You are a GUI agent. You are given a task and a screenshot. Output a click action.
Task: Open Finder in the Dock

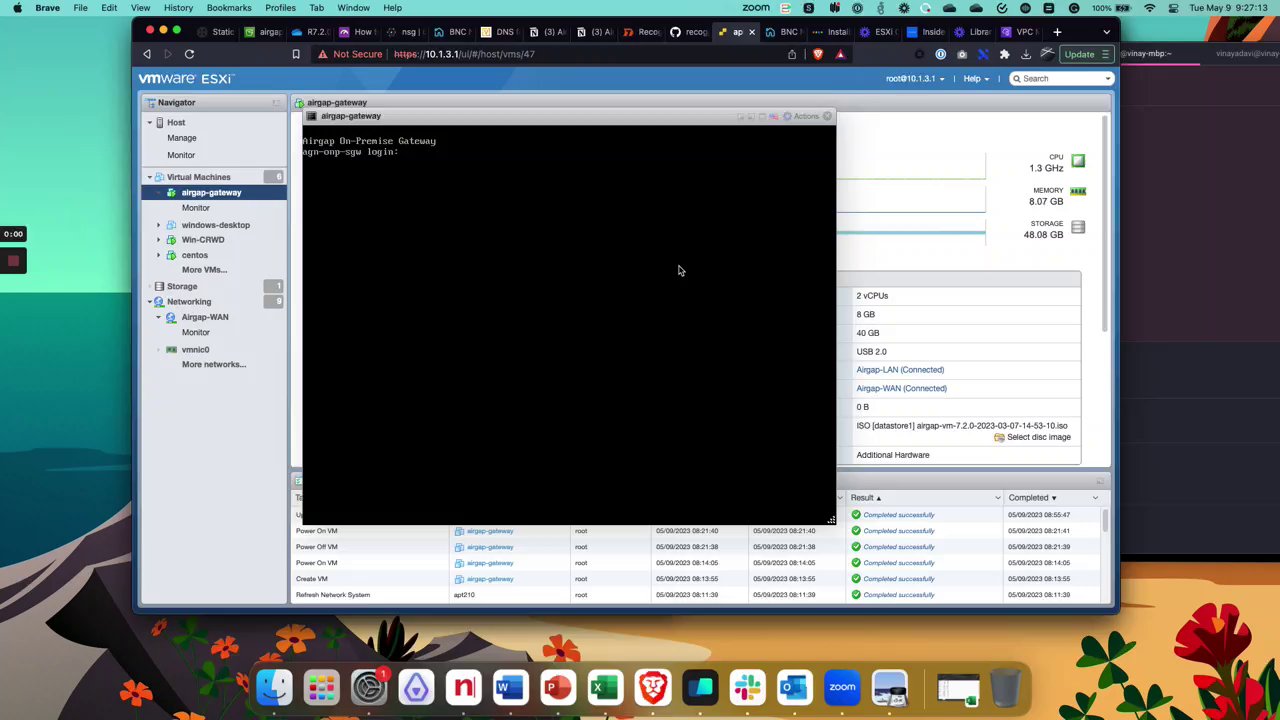click(274, 687)
